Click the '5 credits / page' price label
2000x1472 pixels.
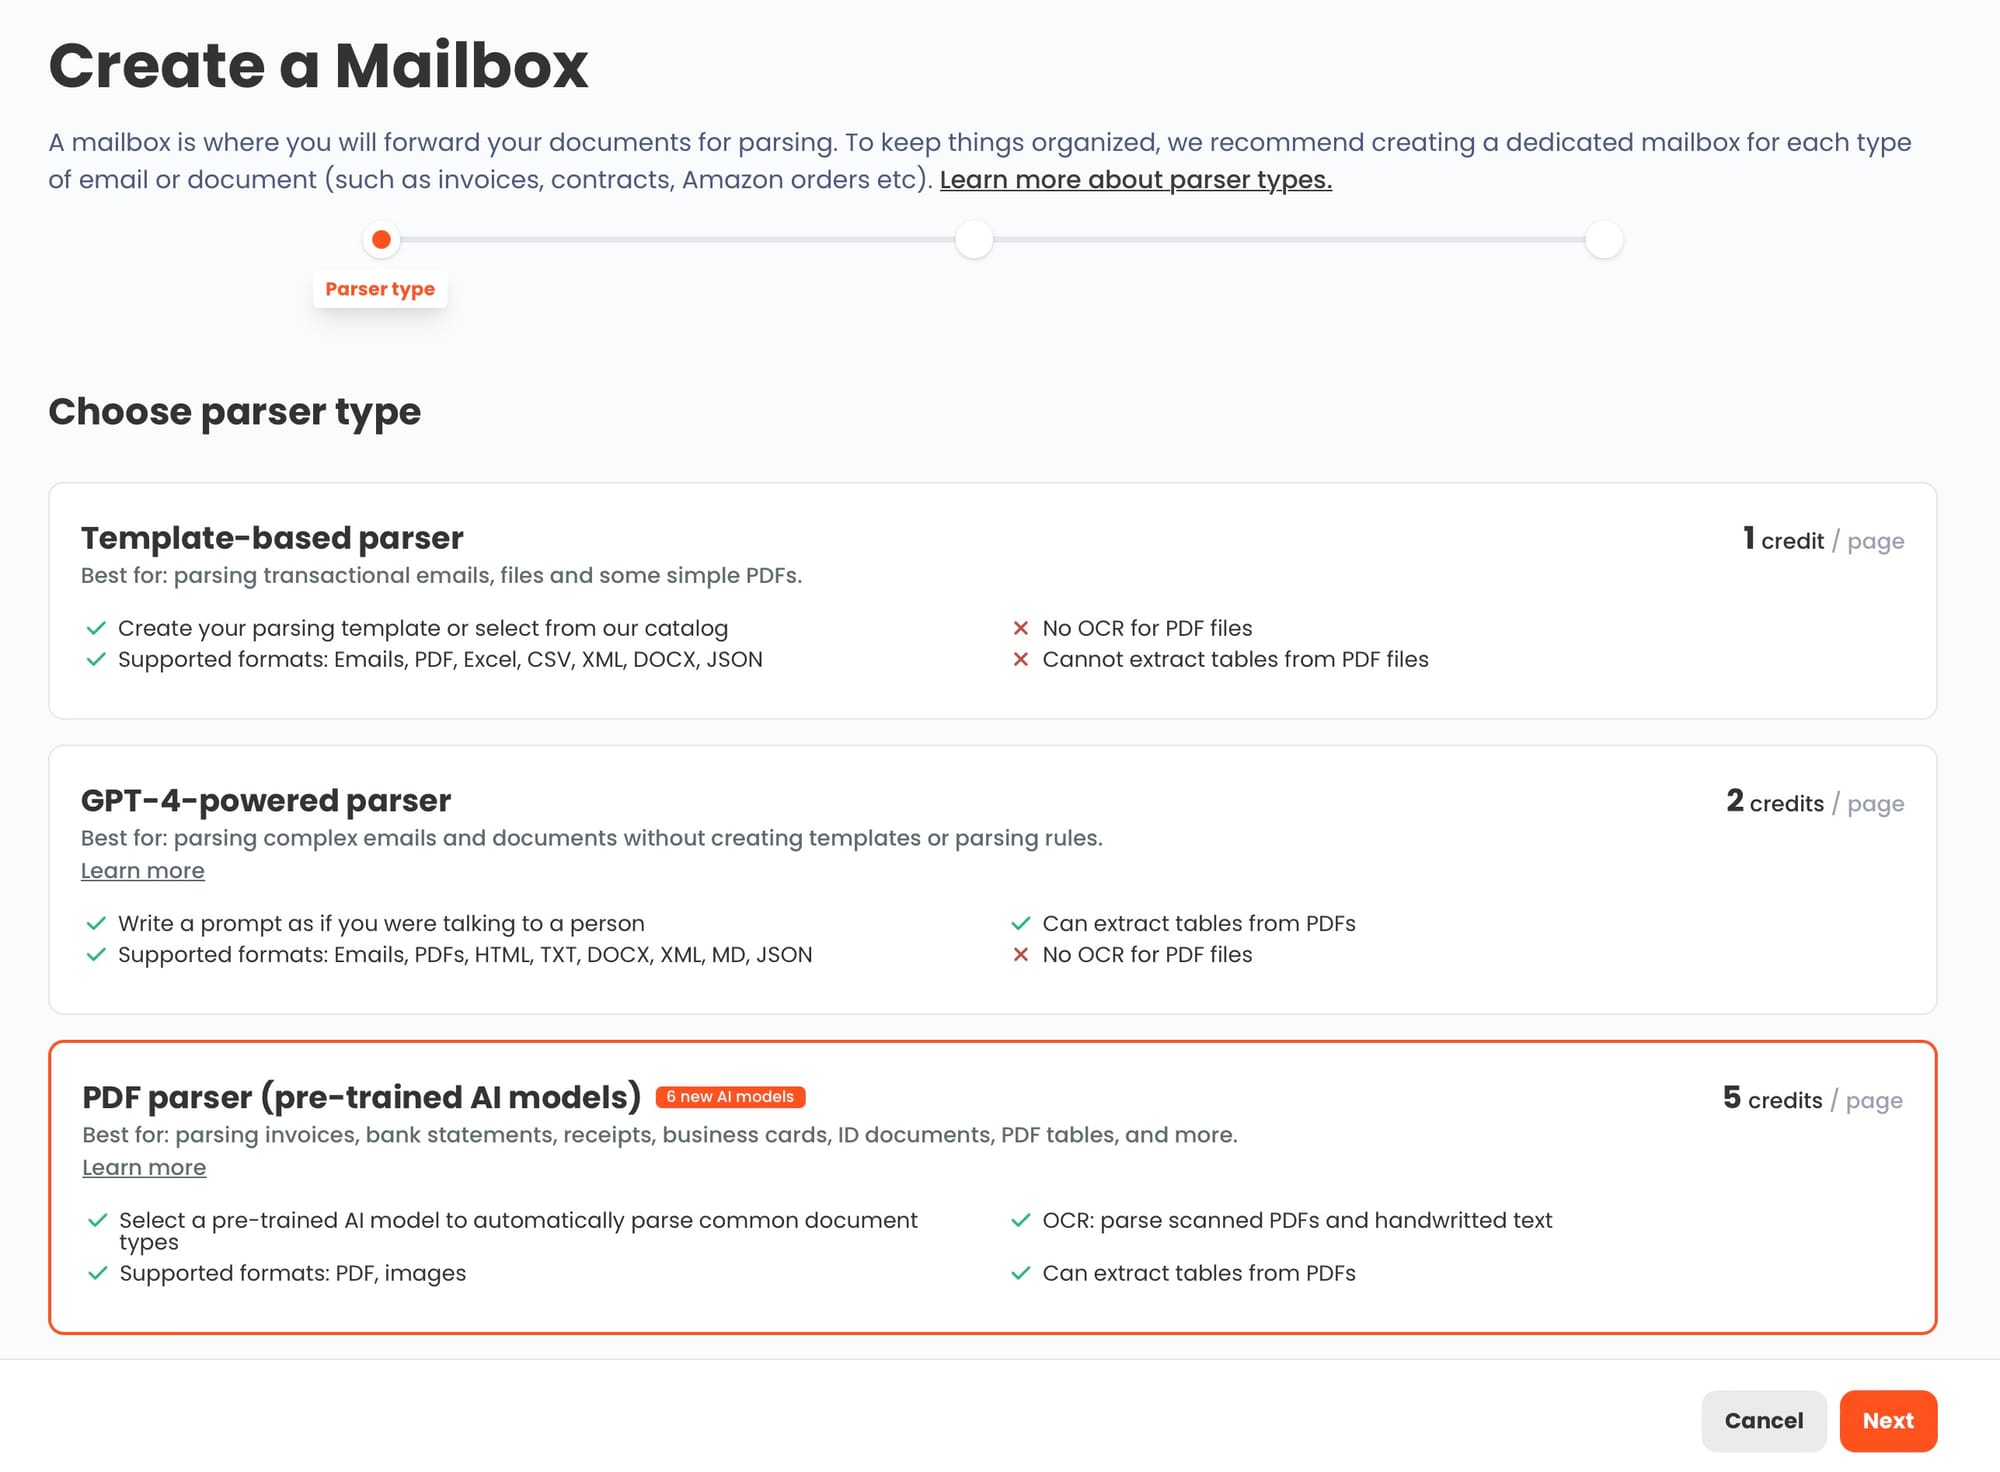(1812, 1099)
